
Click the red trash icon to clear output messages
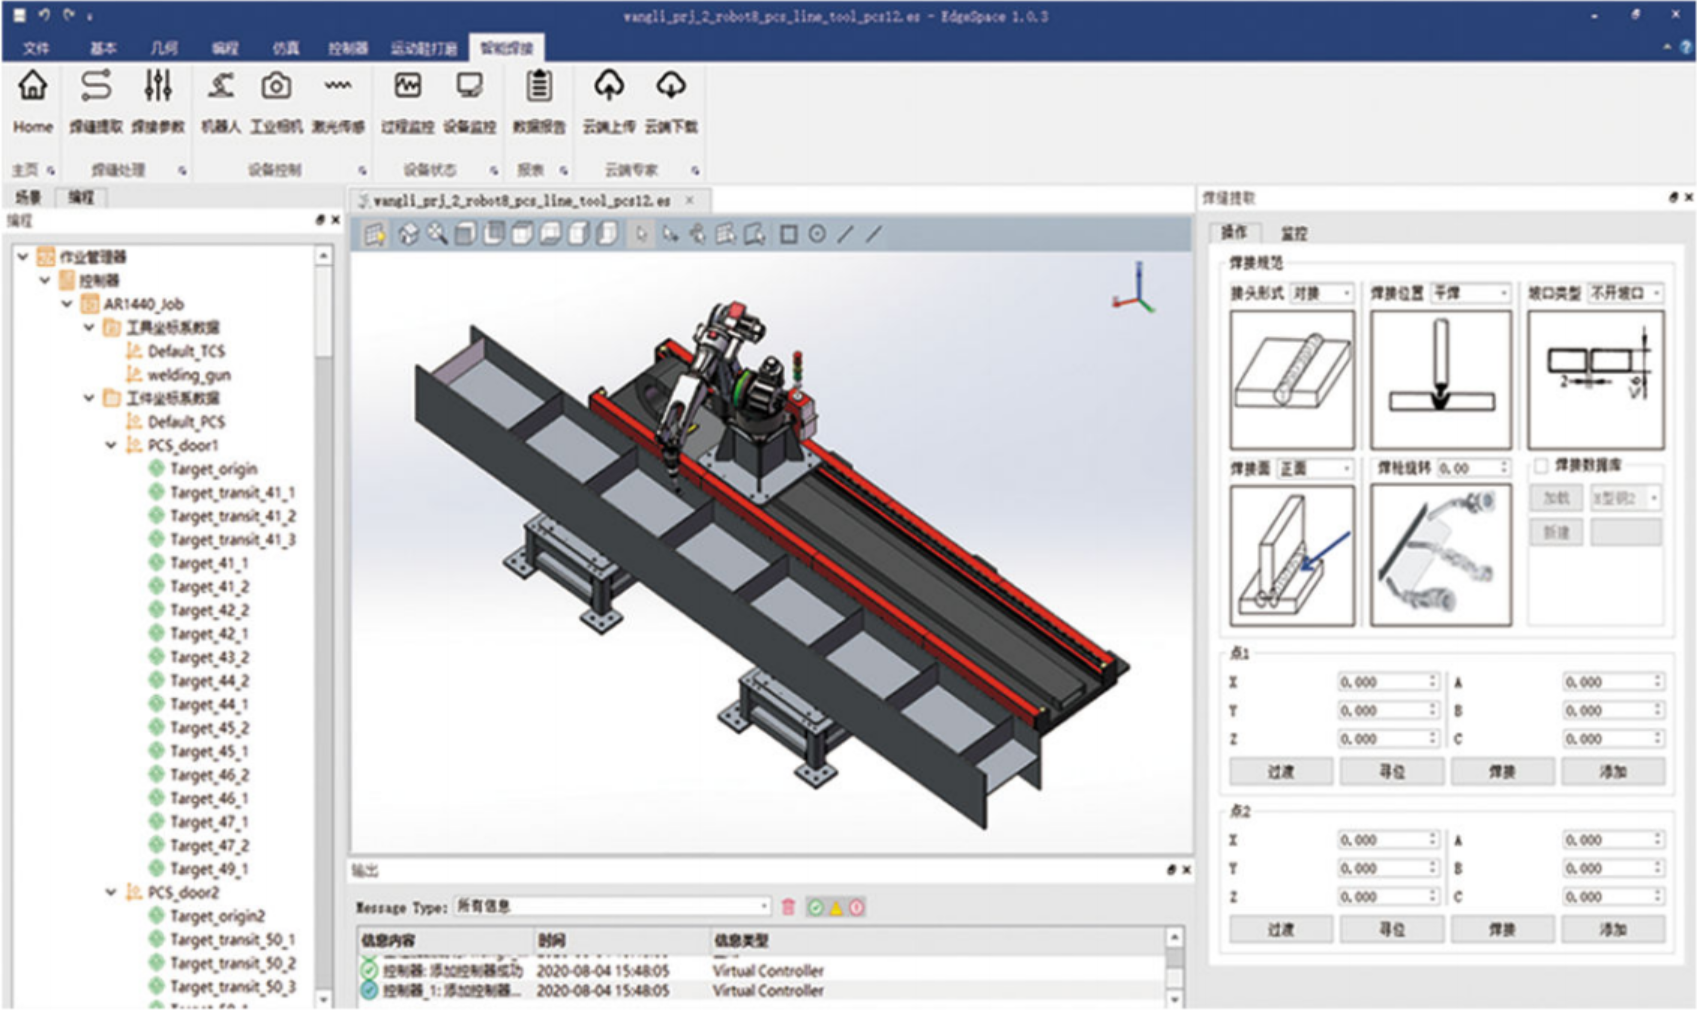click(788, 907)
